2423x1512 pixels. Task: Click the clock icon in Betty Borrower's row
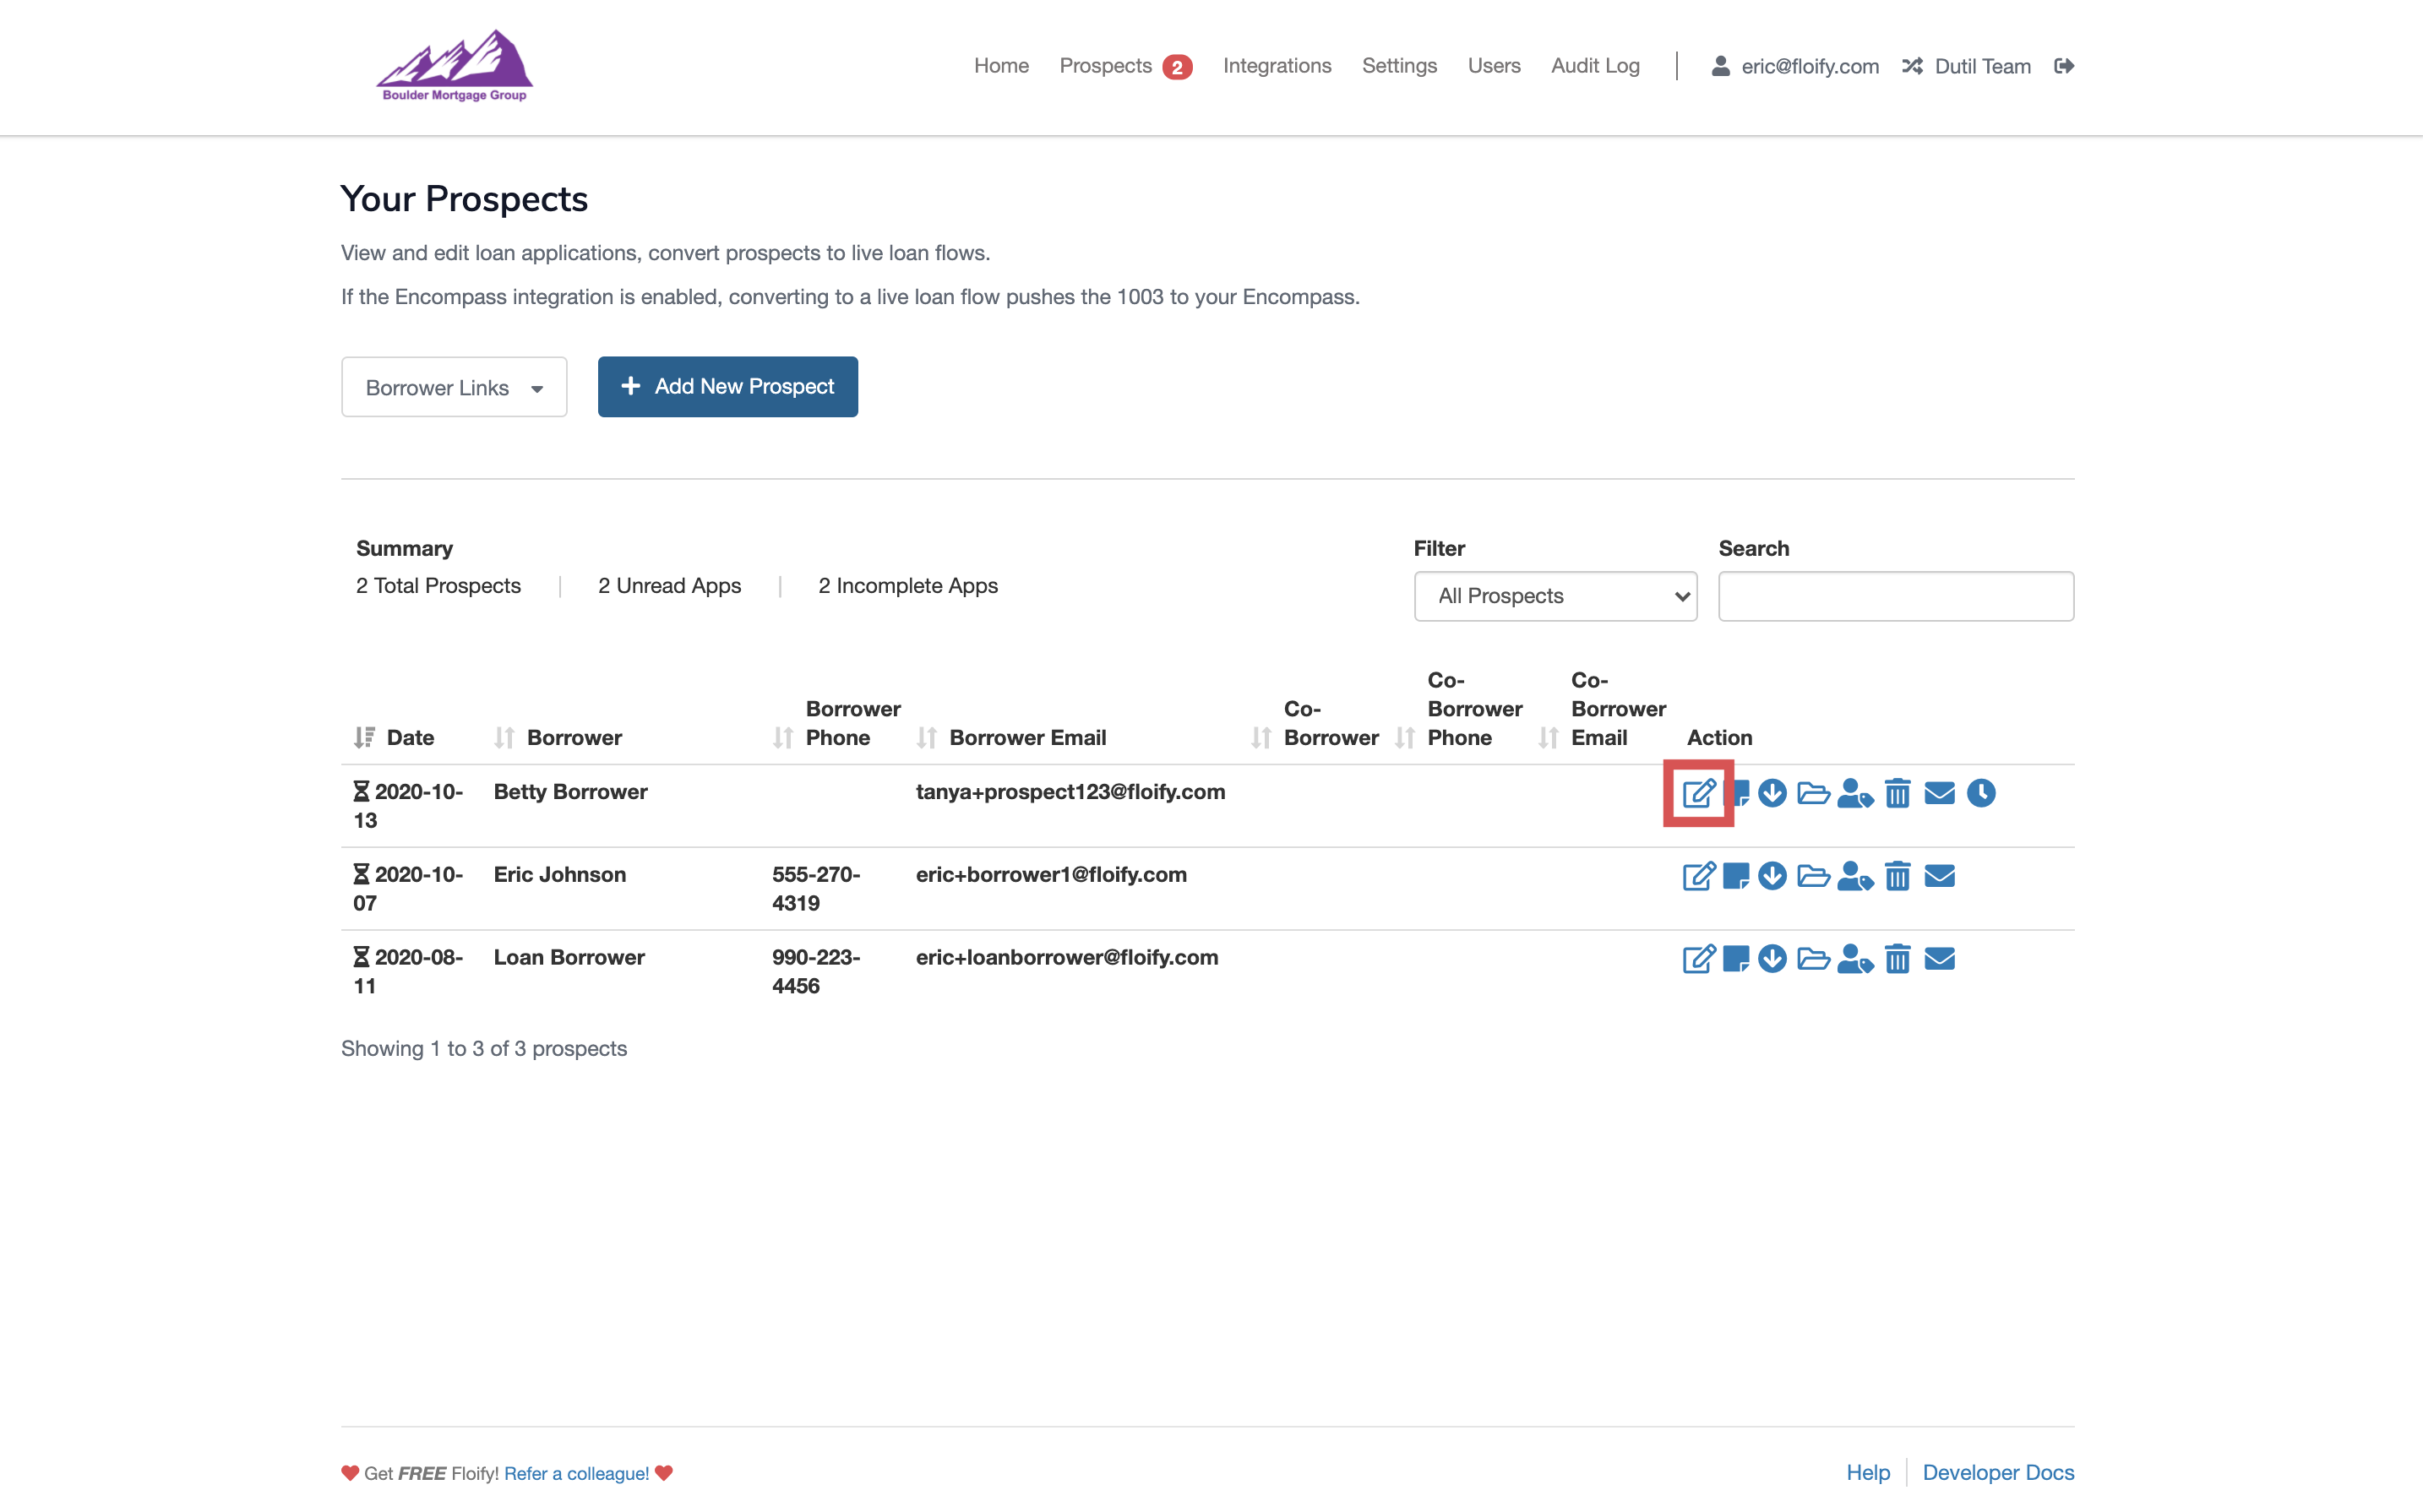point(1980,794)
